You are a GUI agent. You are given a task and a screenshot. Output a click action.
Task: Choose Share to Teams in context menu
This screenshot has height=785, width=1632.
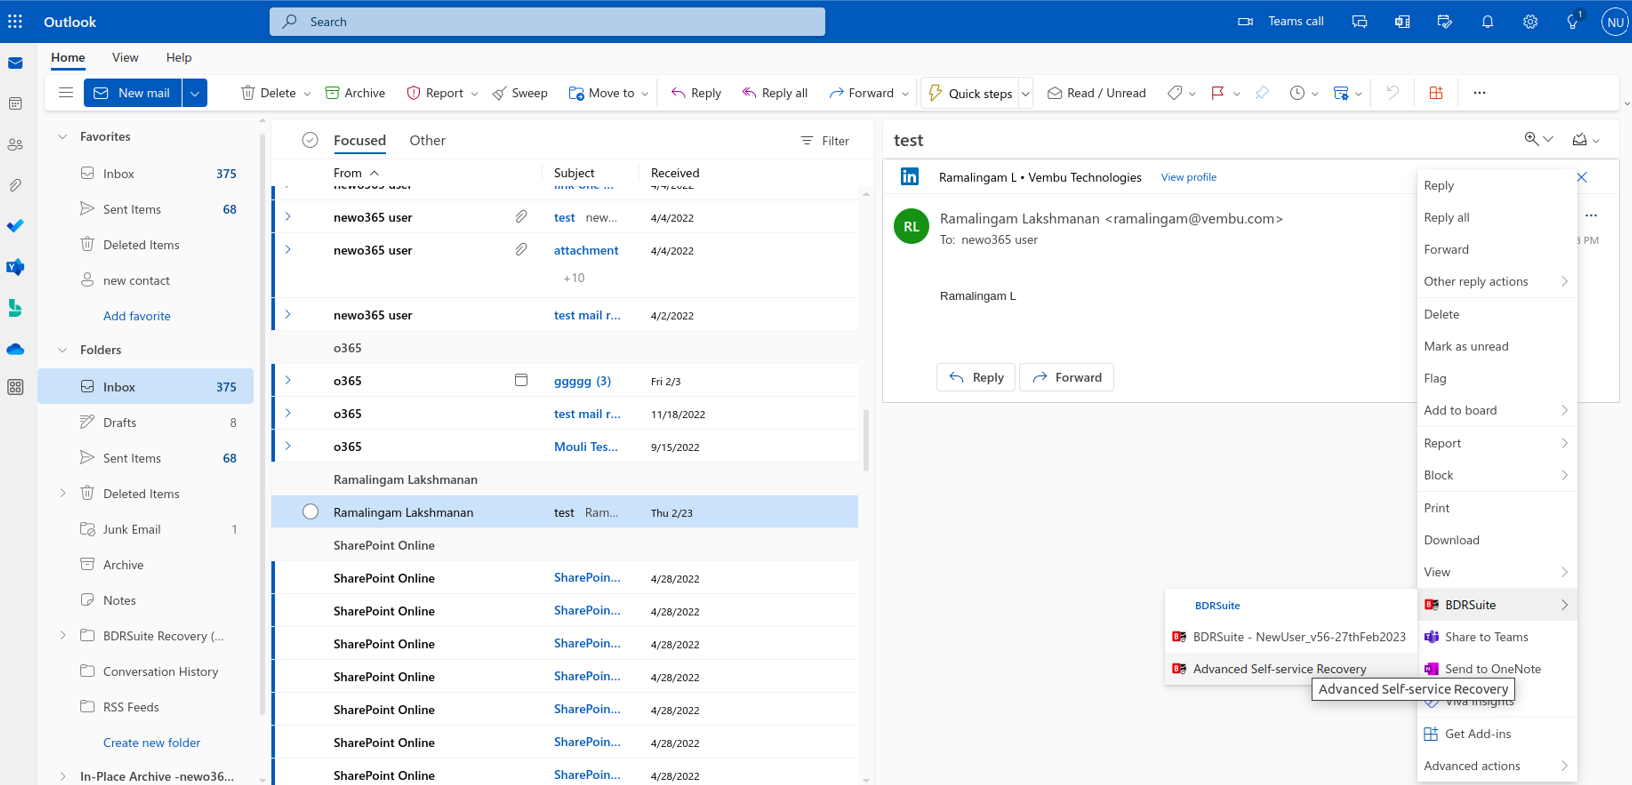[1496, 637]
